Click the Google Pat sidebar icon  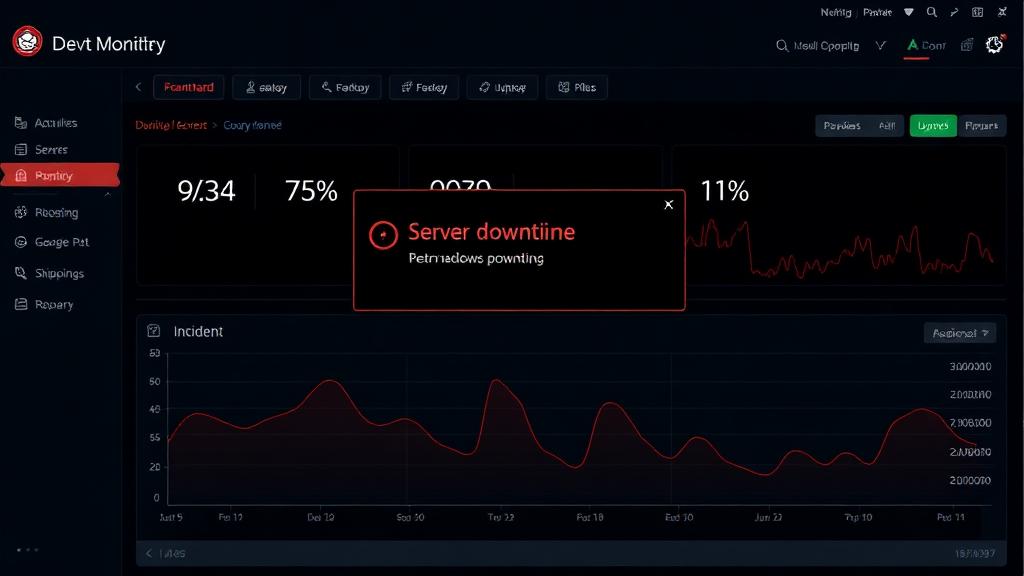tap(20, 242)
